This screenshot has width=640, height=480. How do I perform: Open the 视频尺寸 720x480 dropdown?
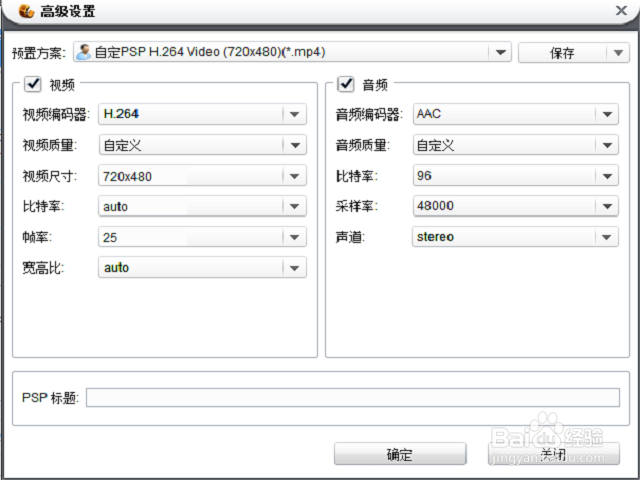click(202, 176)
